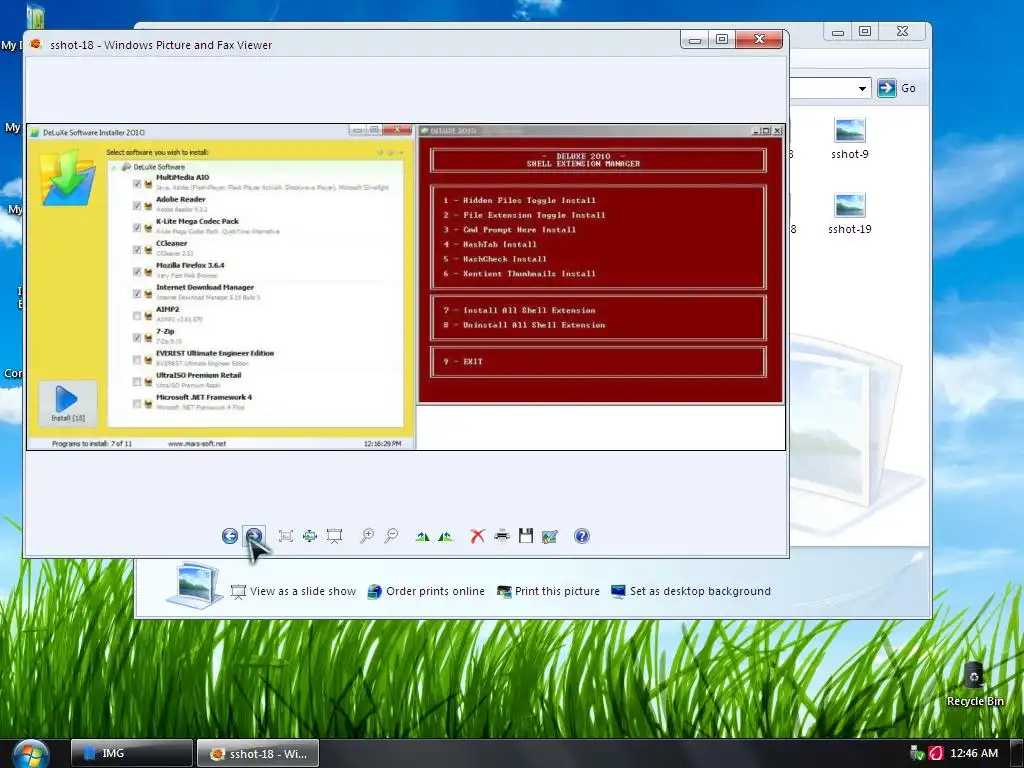Open the picture for editing via the toolbar
Image resolution: width=1024 pixels, height=768 pixels.
click(550, 536)
